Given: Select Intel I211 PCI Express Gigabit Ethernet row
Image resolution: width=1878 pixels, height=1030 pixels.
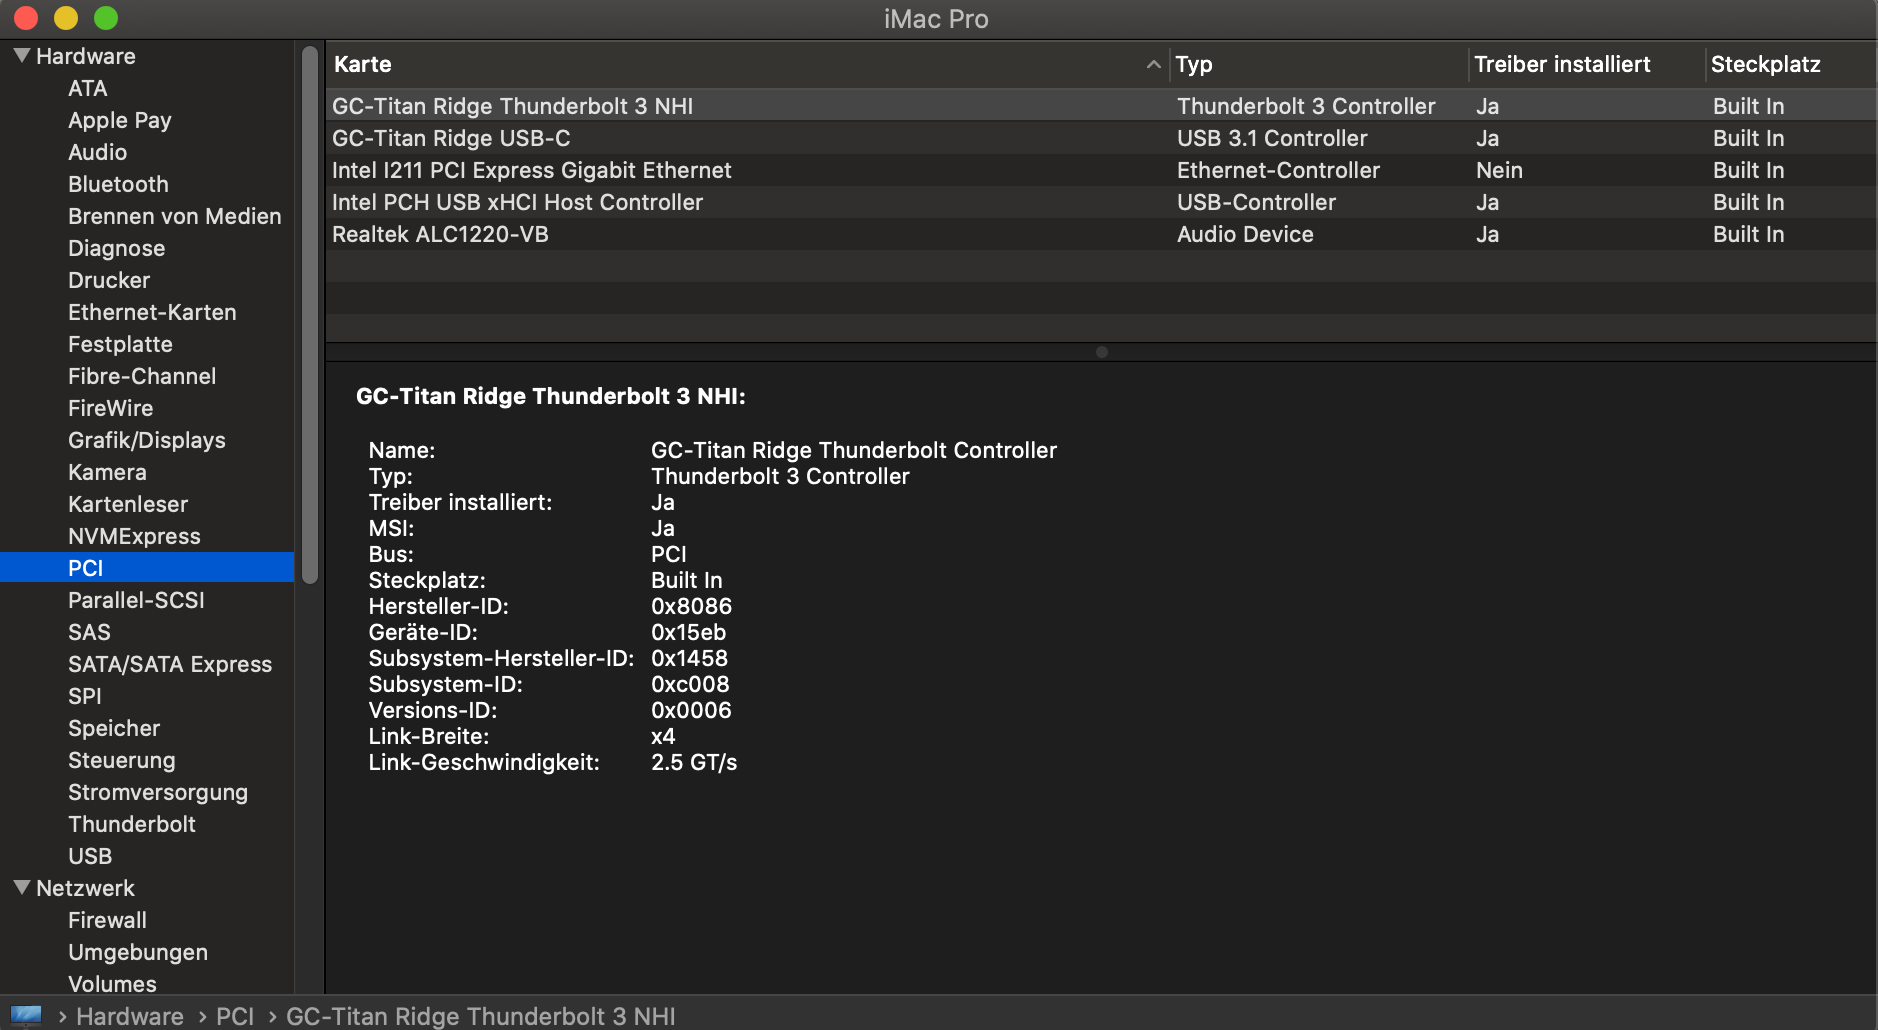Looking at the screenshot, I should click(1100, 170).
